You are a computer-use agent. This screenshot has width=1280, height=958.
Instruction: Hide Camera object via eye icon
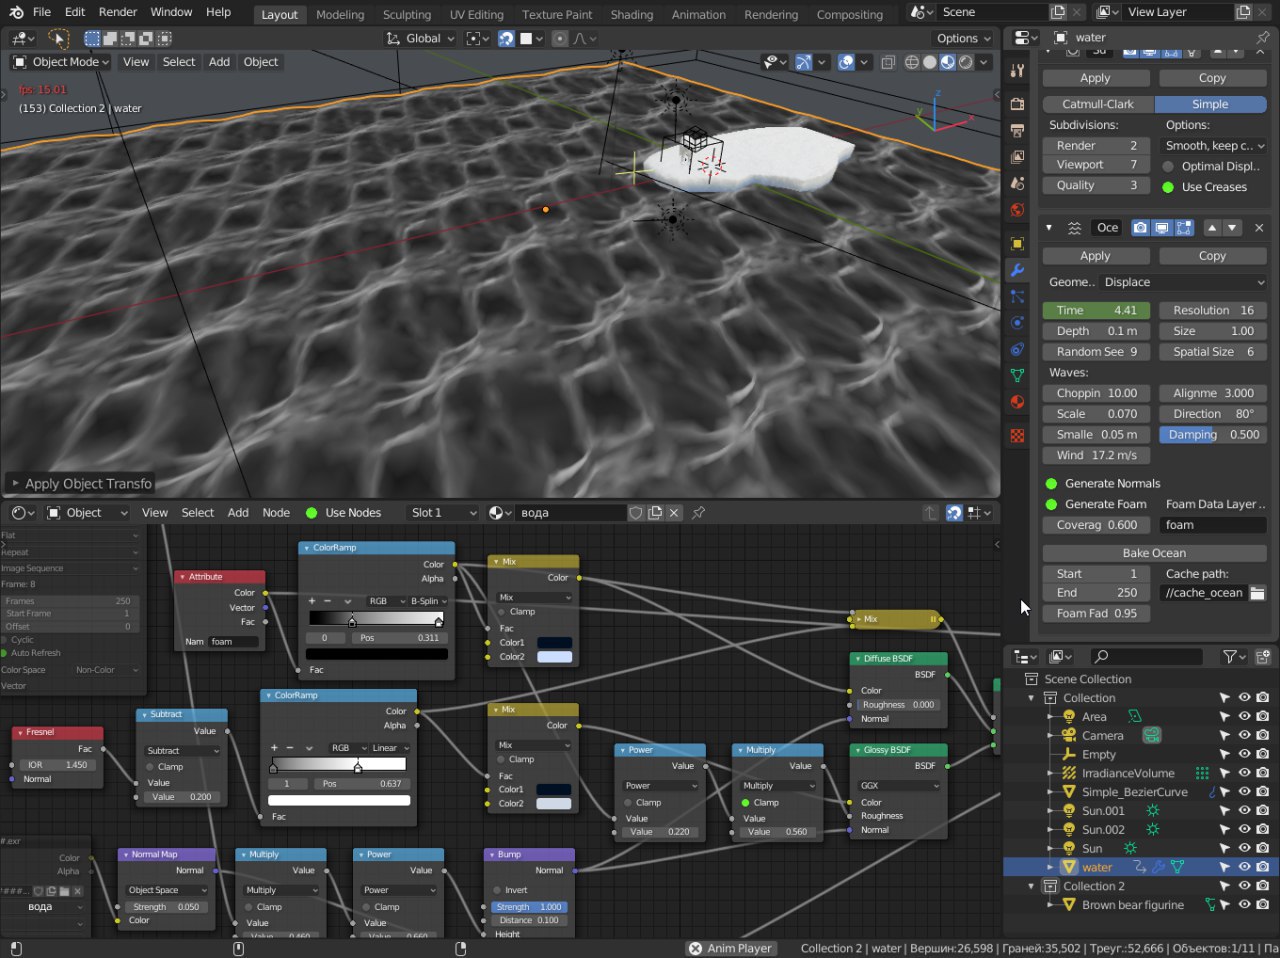coord(1245,735)
